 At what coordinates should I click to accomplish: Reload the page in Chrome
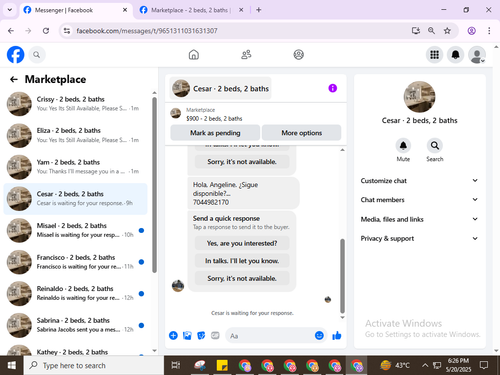tap(46, 31)
